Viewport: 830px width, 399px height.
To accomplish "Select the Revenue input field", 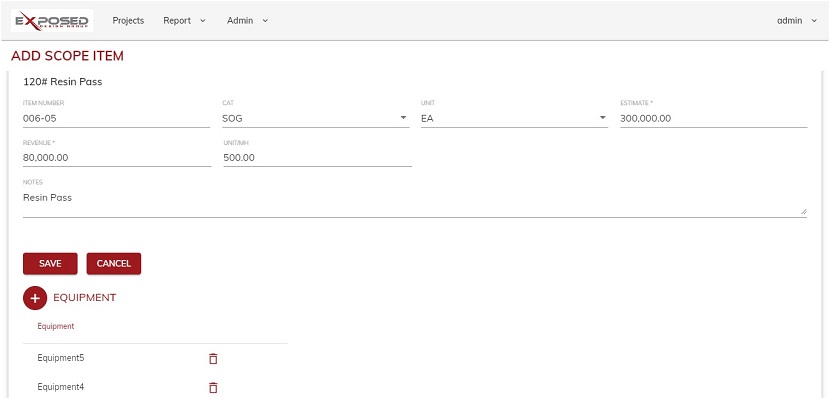I will [x=117, y=158].
